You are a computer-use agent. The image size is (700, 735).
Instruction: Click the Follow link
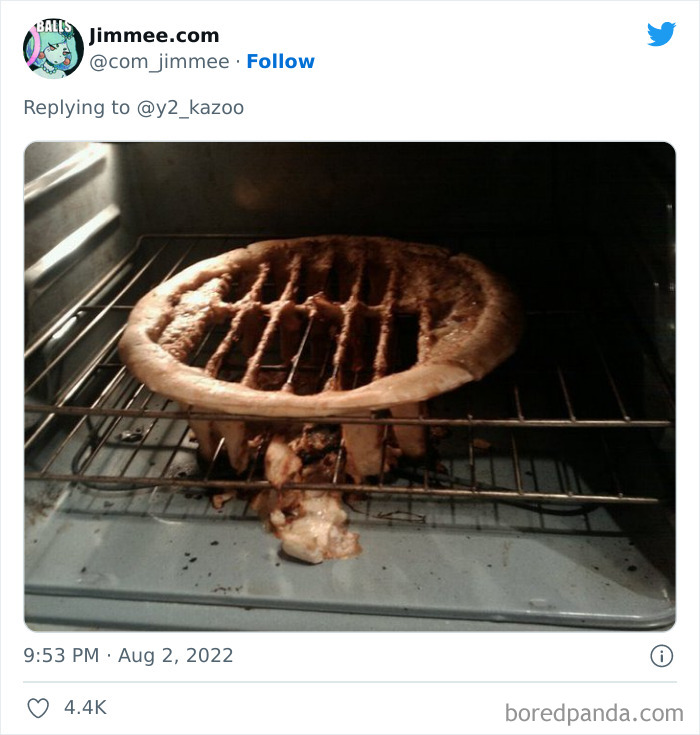pyautogui.click(x=280, y=61)
